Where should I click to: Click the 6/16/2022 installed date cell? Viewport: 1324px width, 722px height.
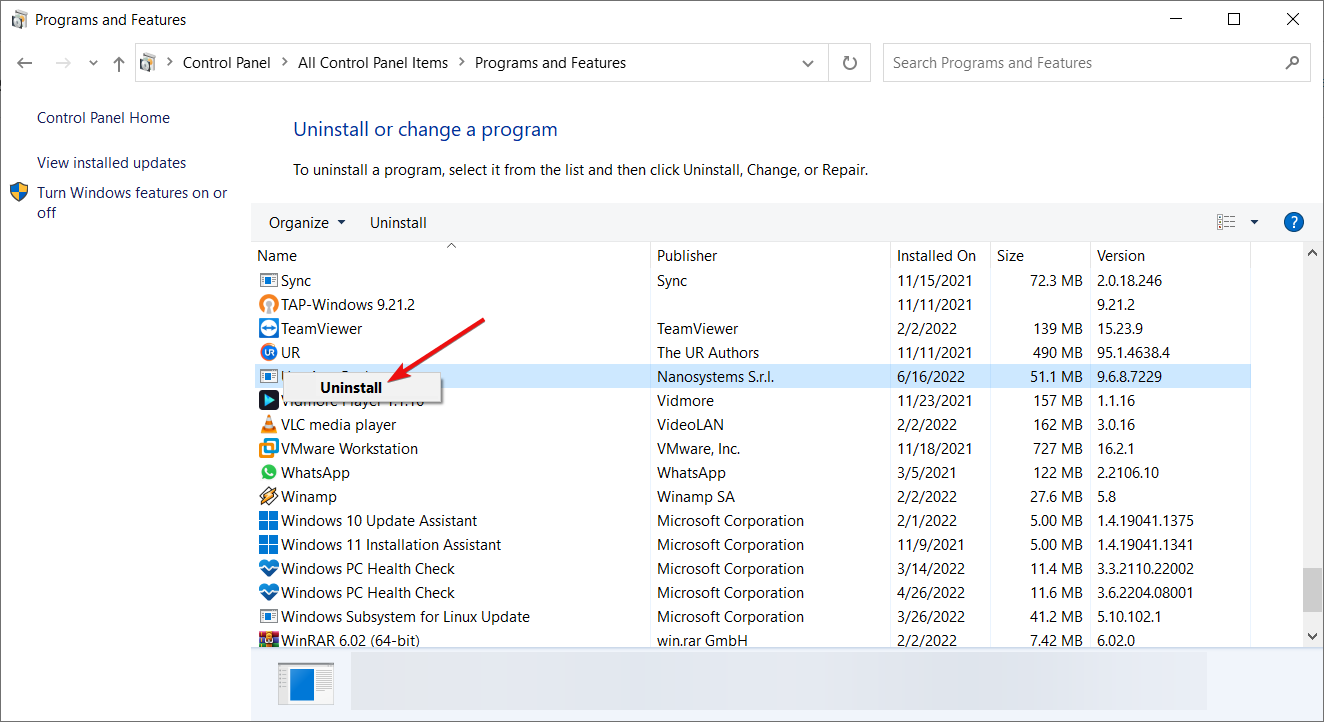[931, 377]
